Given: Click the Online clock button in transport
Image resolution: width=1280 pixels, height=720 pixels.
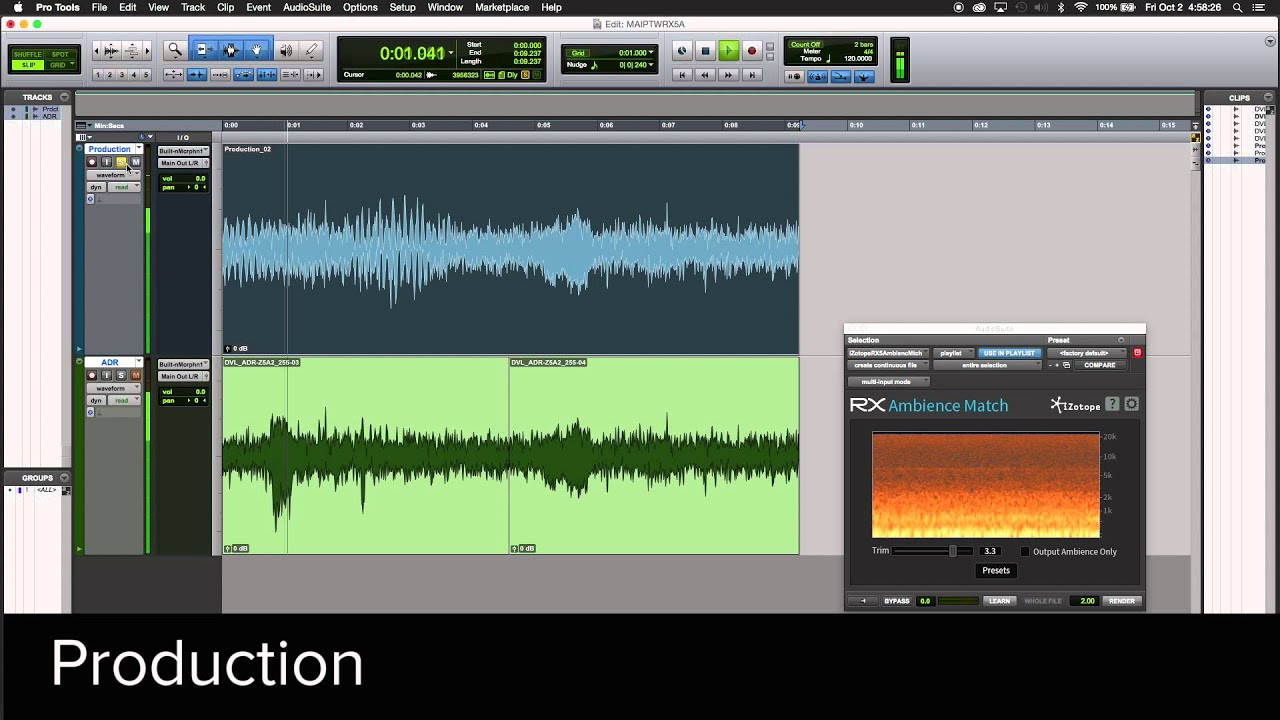Looking at the screenshot, I should coord(682,51).
